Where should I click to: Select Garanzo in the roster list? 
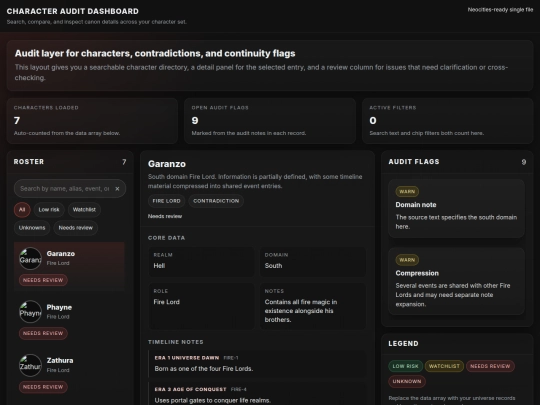[69, 267]
